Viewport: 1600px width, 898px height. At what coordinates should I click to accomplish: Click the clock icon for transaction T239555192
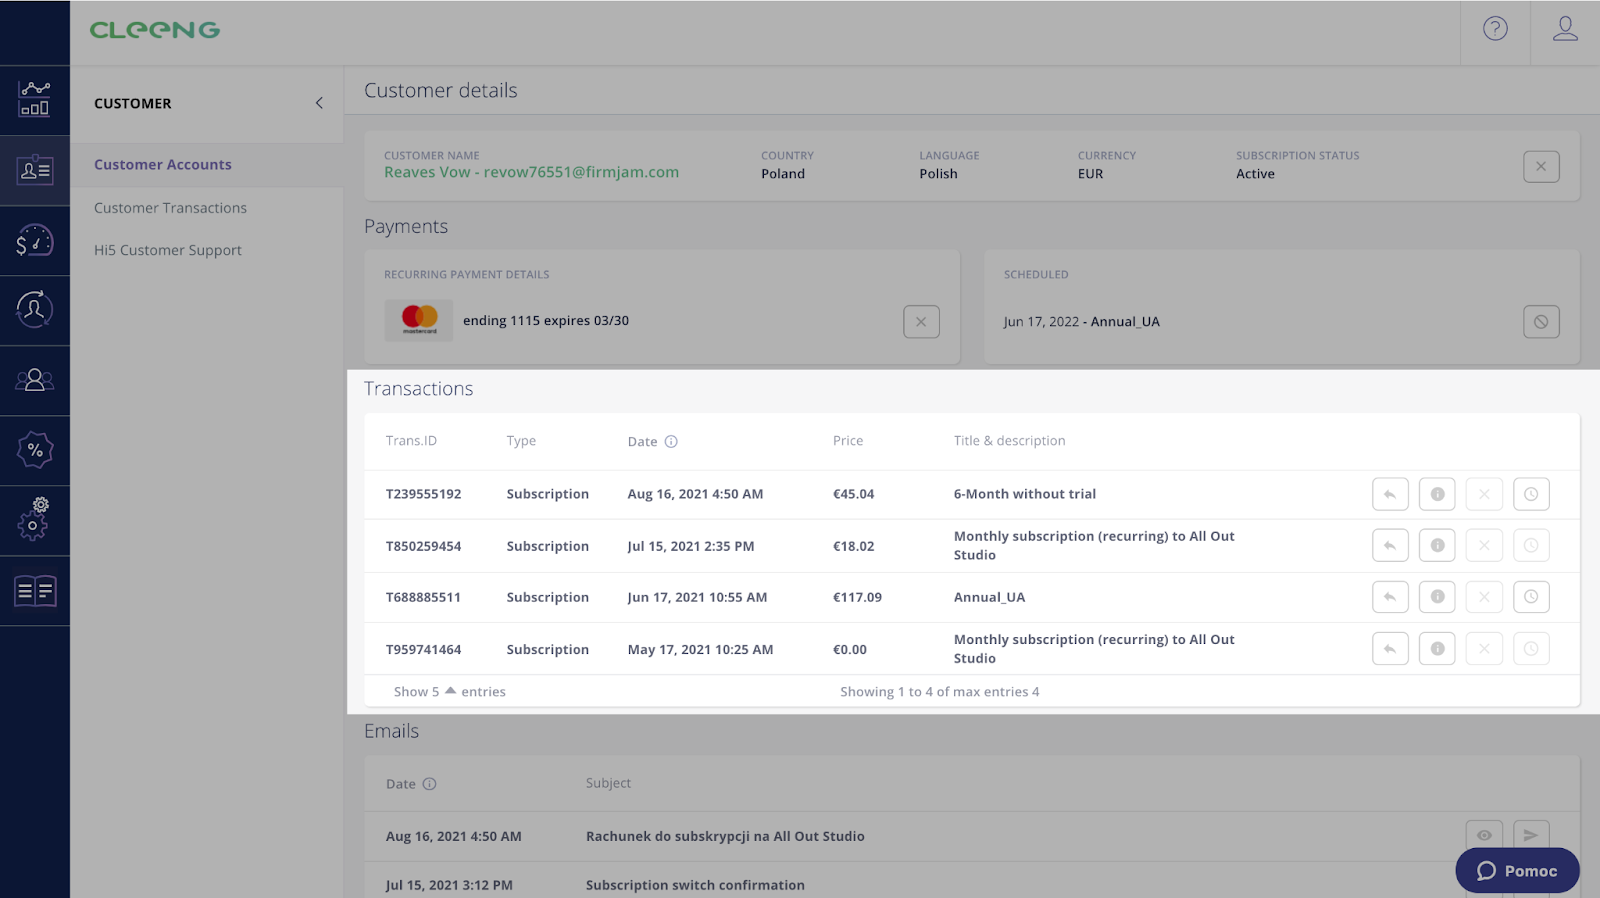tap(1531, 494)
